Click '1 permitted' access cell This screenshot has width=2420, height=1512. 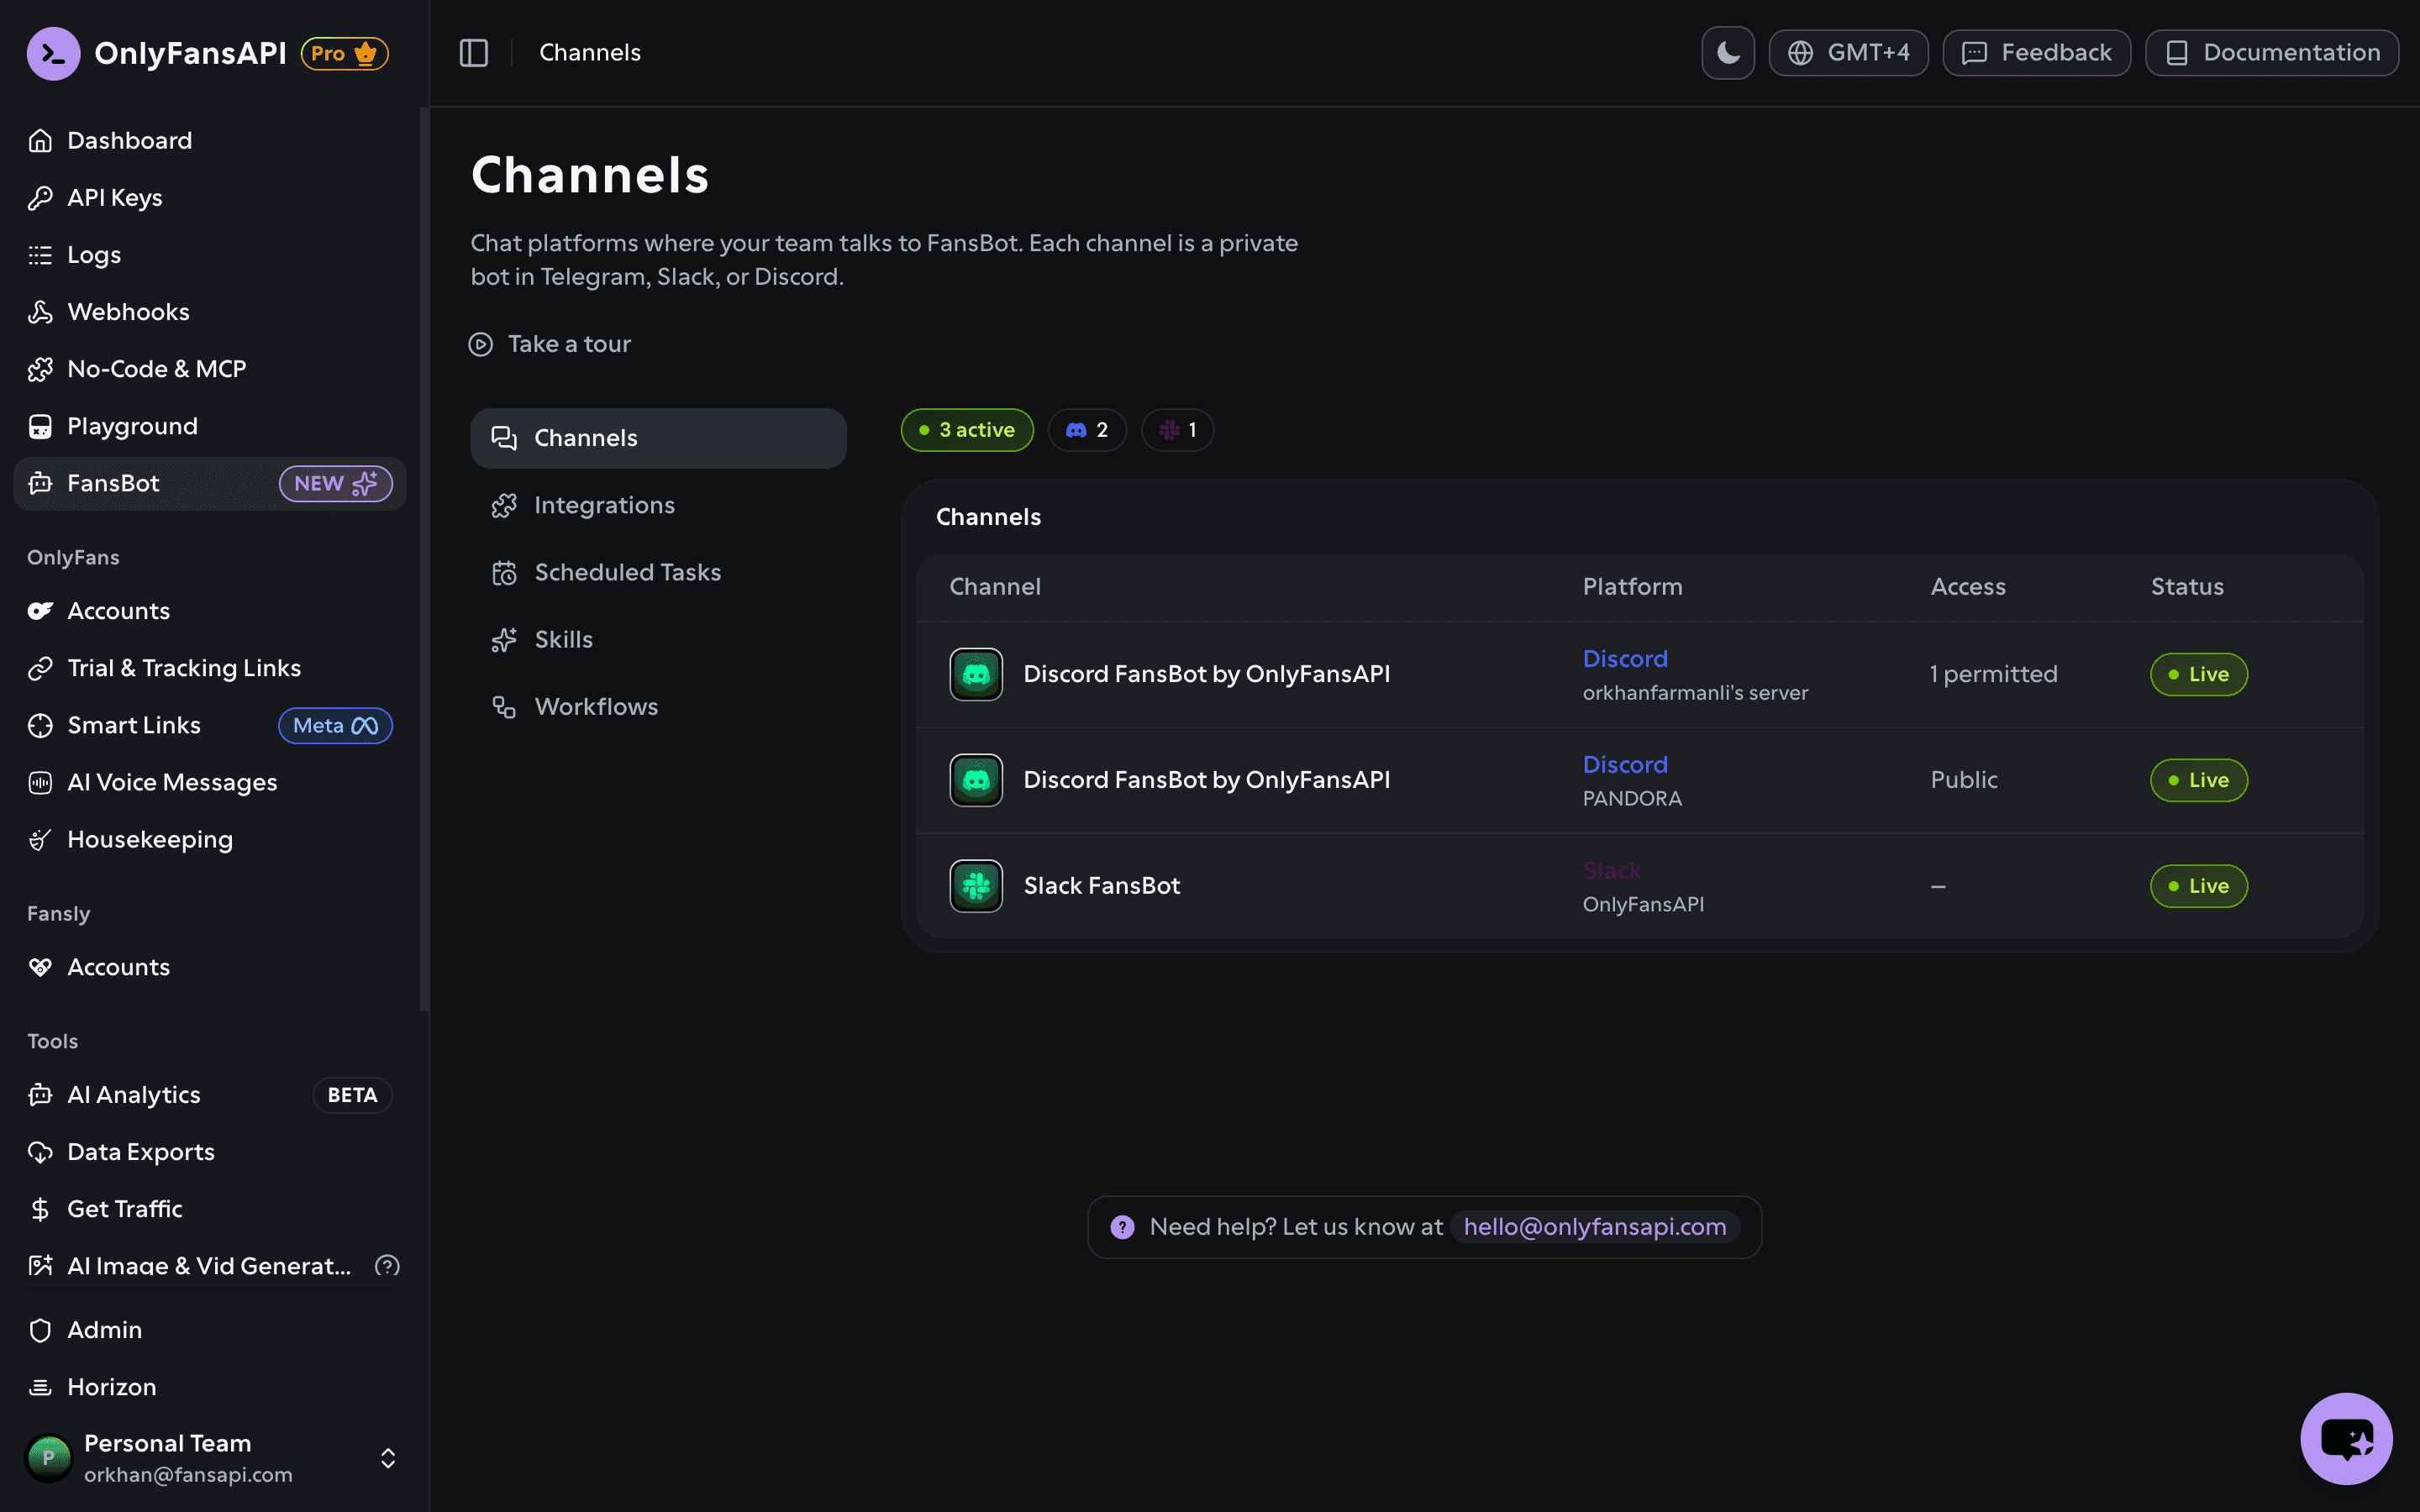1994,674
